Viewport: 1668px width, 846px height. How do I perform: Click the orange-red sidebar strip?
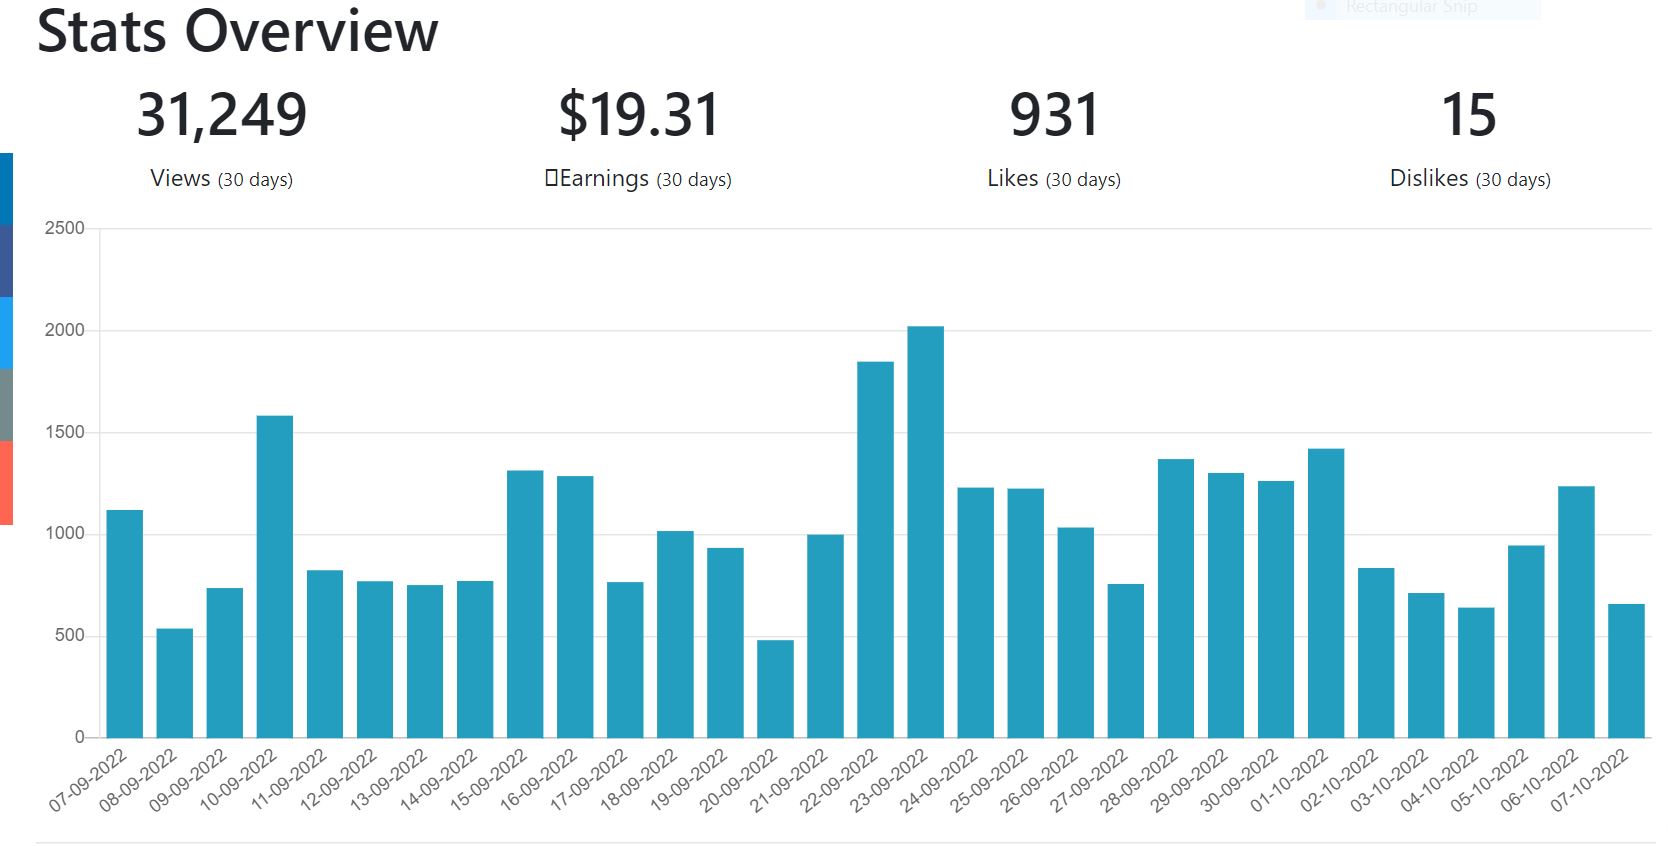pos(6,482)
